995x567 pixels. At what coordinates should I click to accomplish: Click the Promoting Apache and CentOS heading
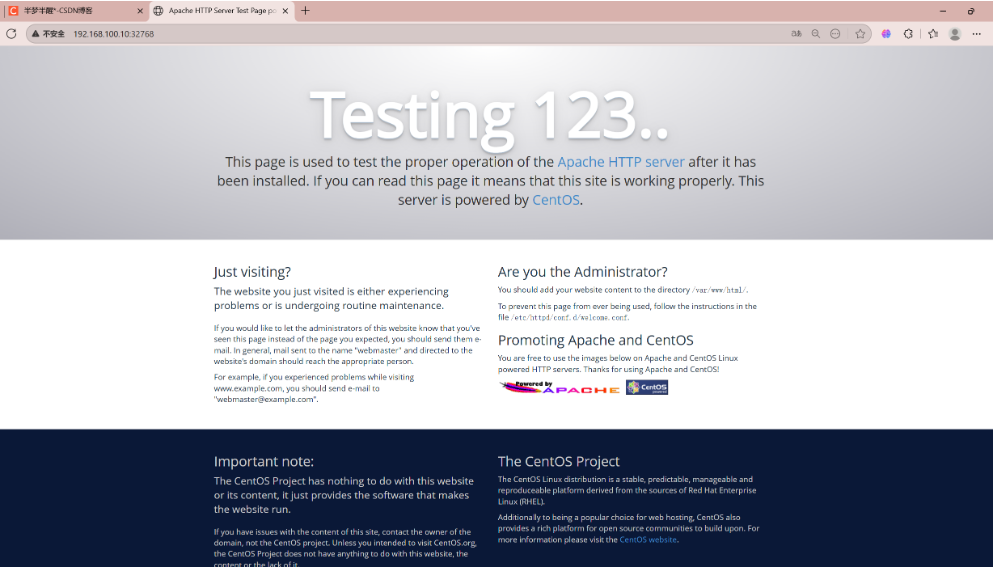pos(595,340)
